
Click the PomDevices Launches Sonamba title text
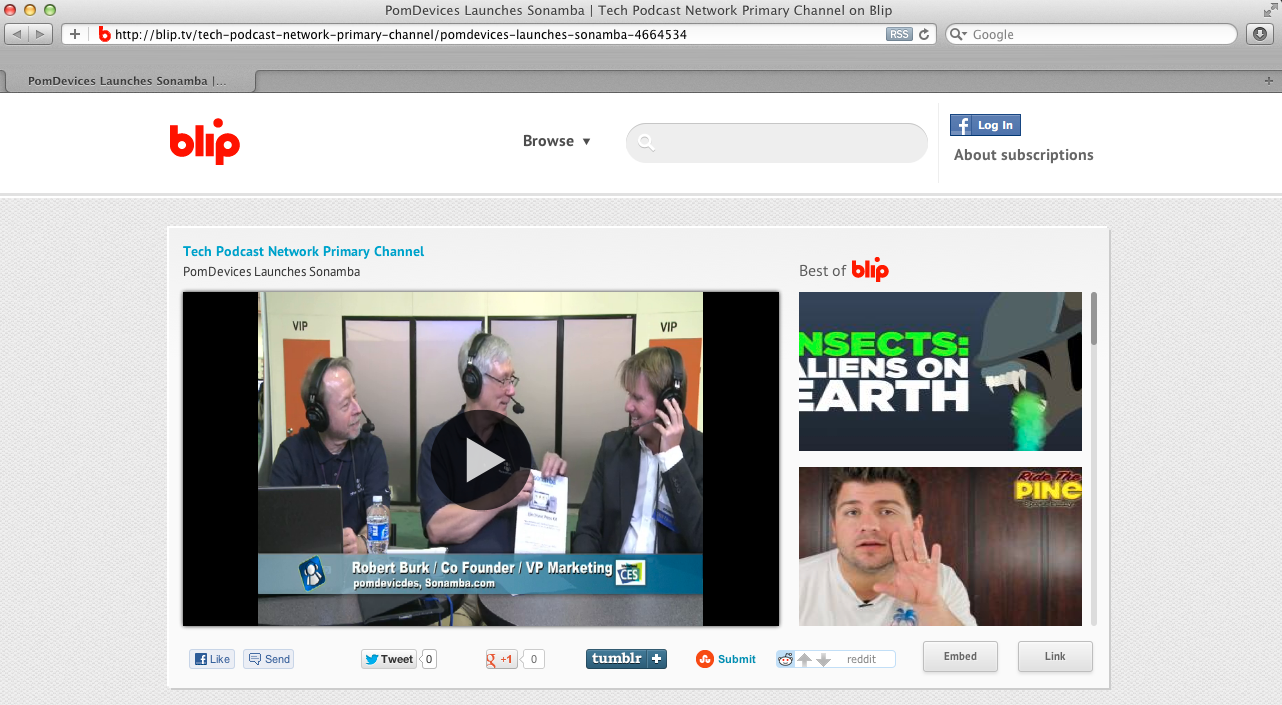tap(271, 272)
